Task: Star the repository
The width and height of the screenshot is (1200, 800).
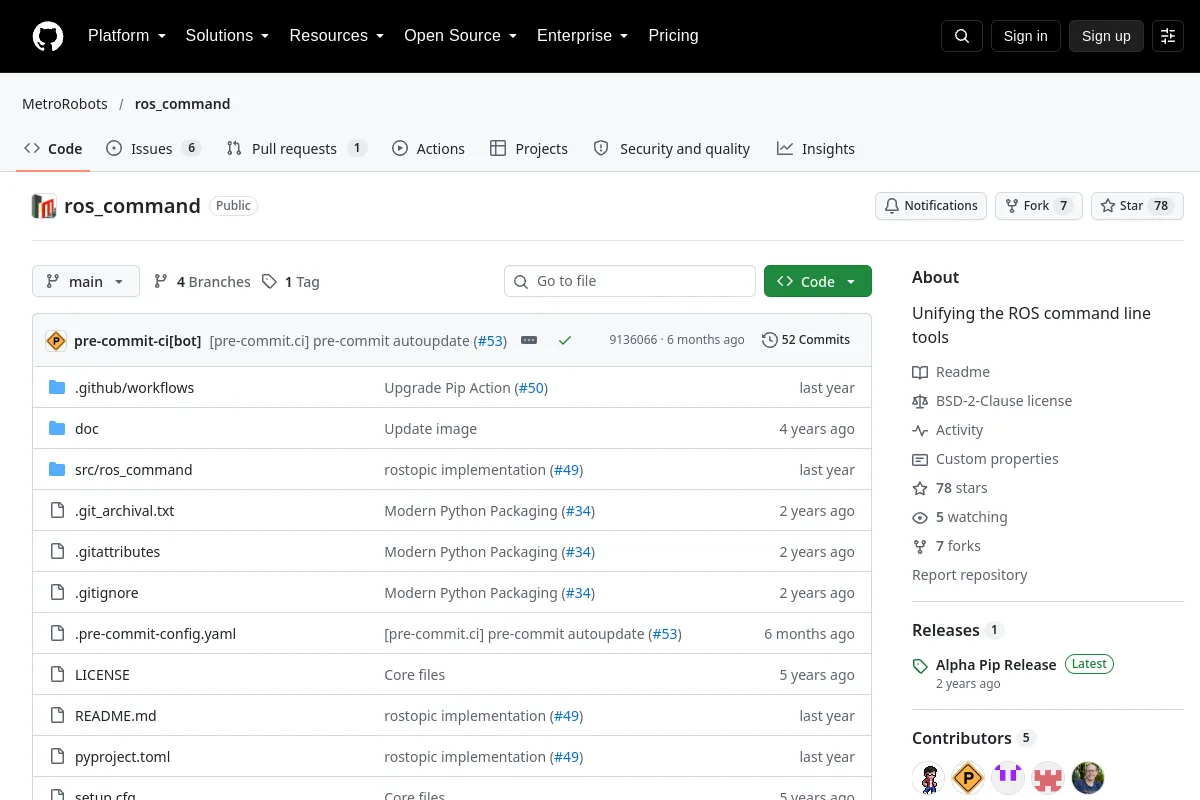Action: coord(1137,206)
